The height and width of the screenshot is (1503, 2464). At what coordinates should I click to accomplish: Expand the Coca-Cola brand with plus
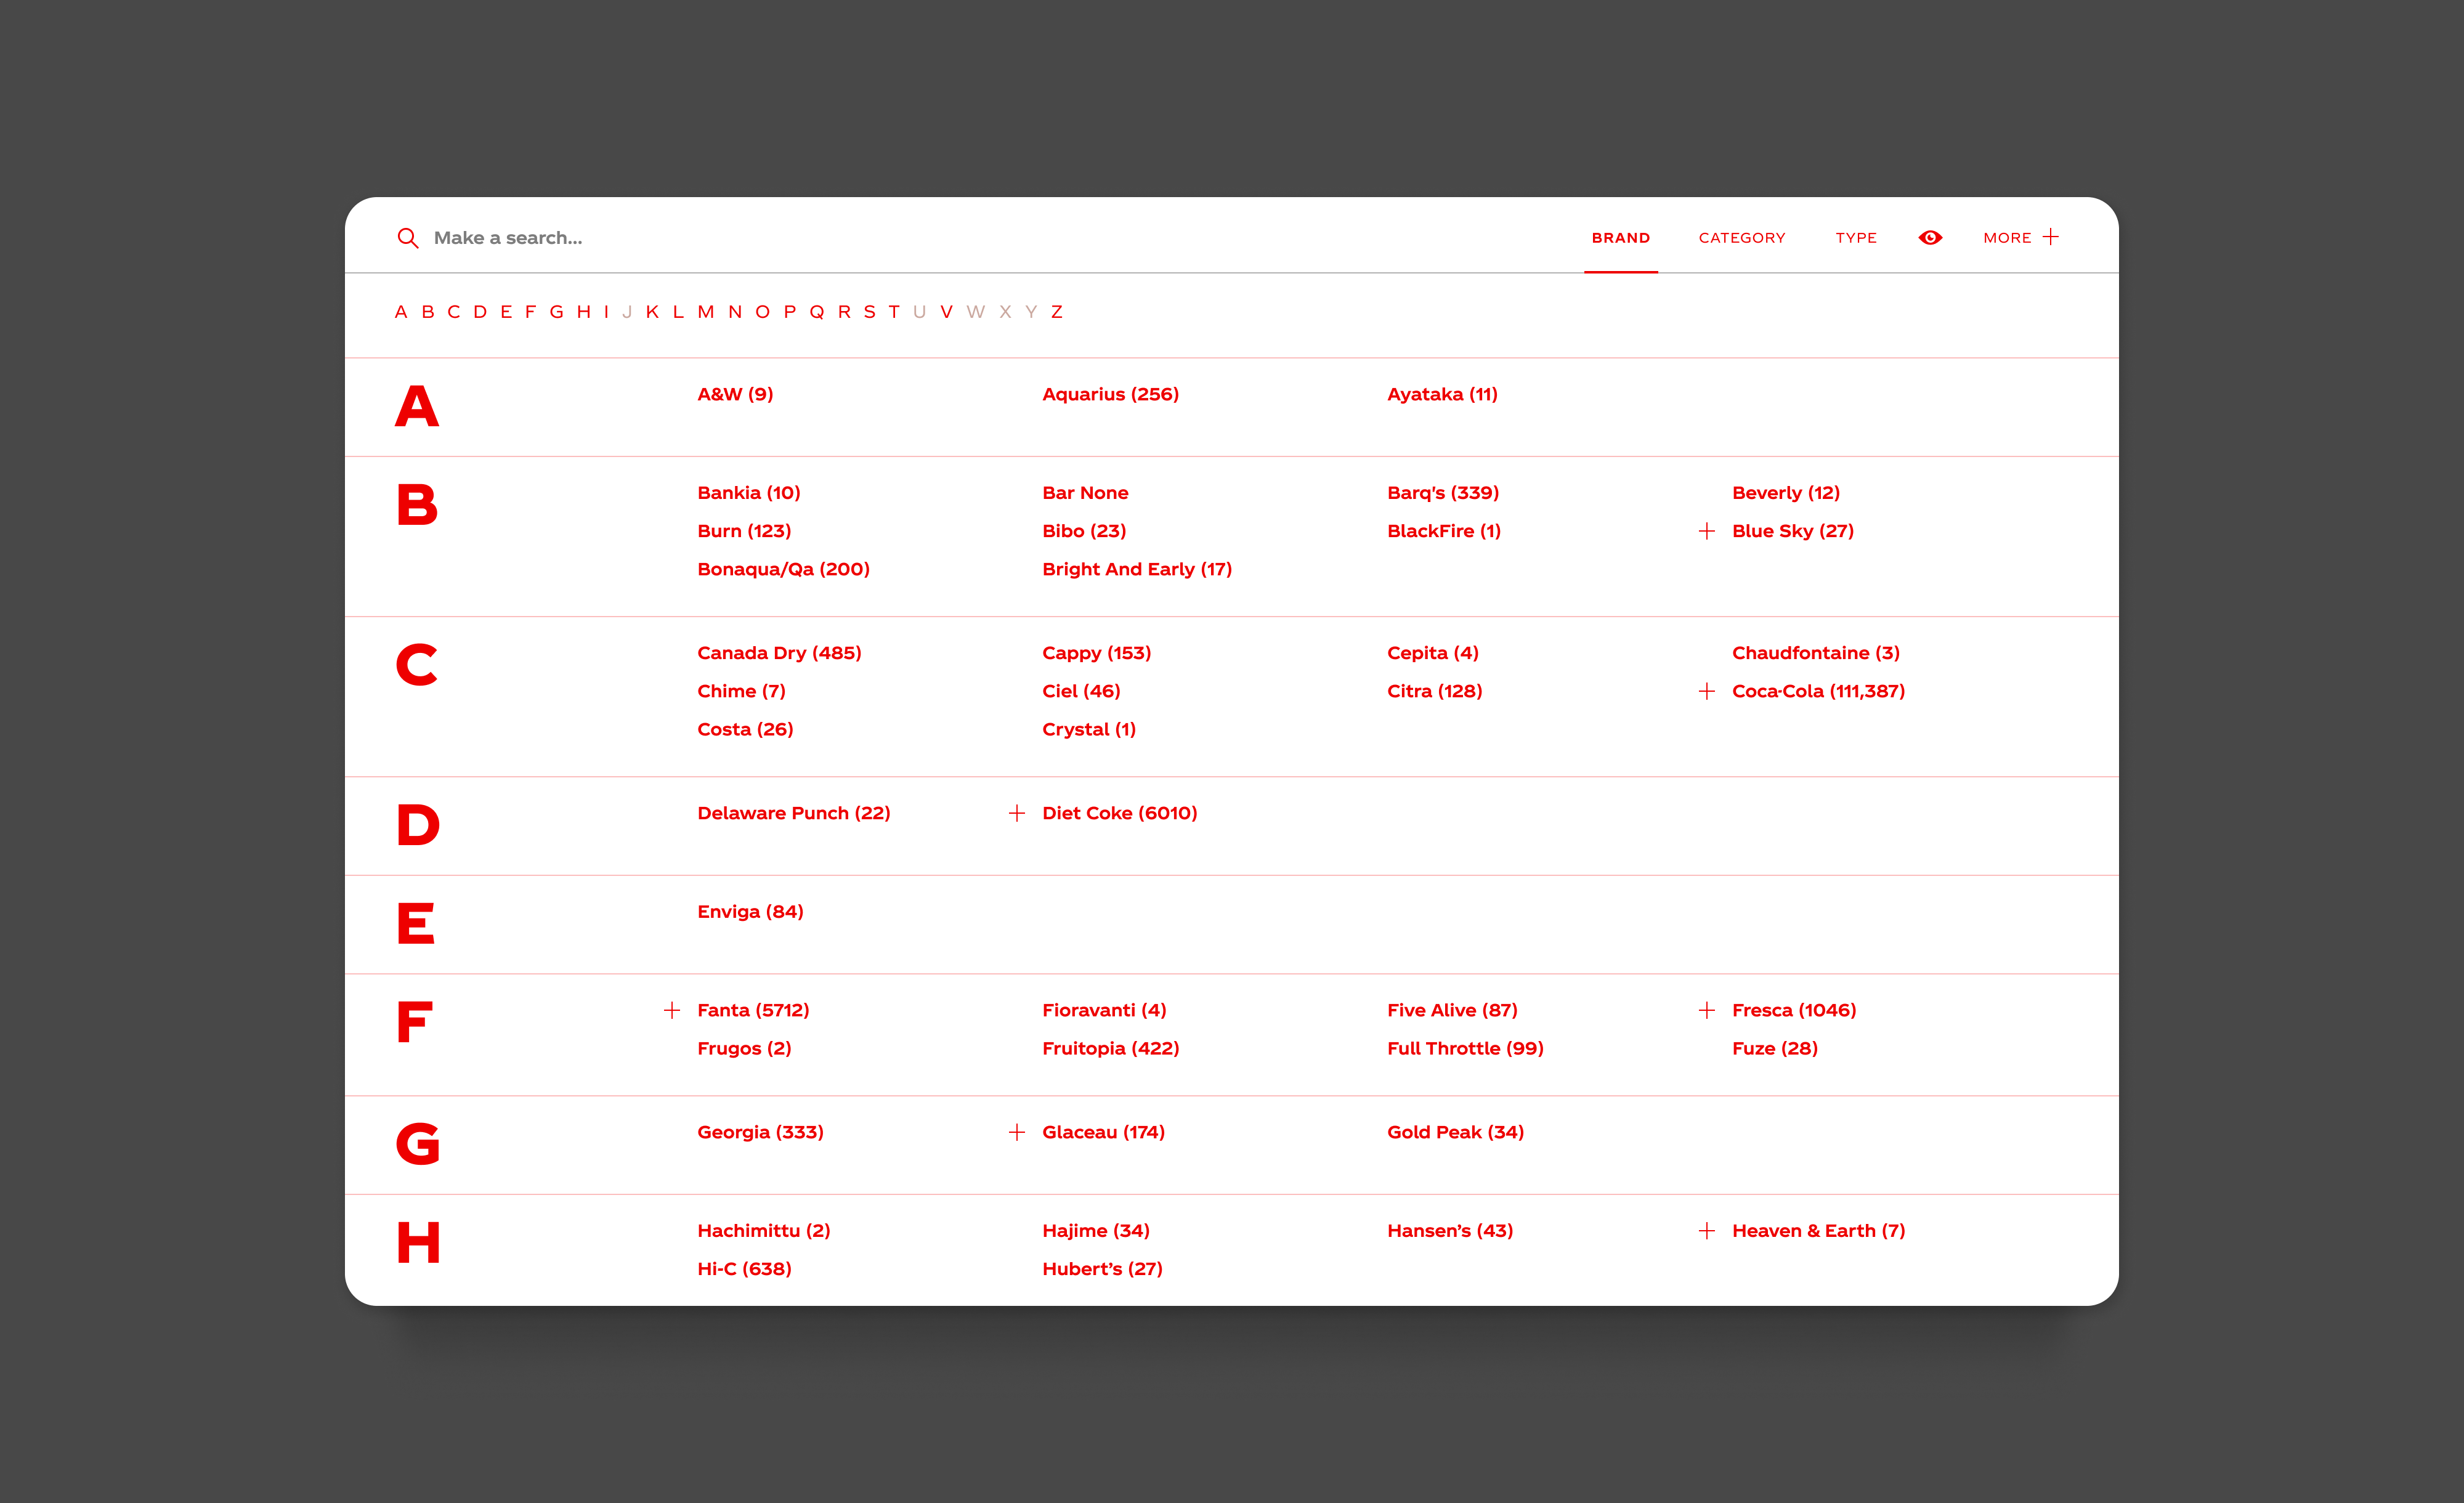pos(1707,691)
